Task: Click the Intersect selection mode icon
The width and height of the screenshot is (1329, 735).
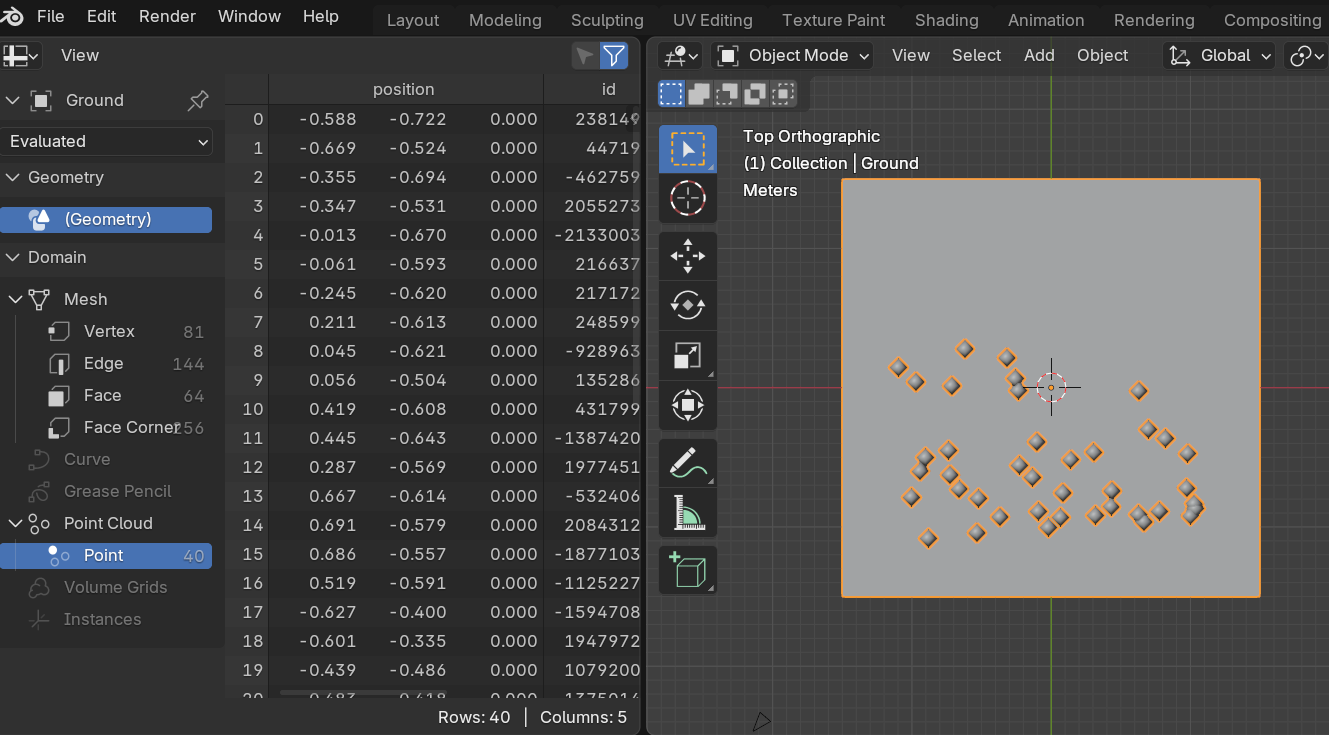Action: [x=783, y=94]
